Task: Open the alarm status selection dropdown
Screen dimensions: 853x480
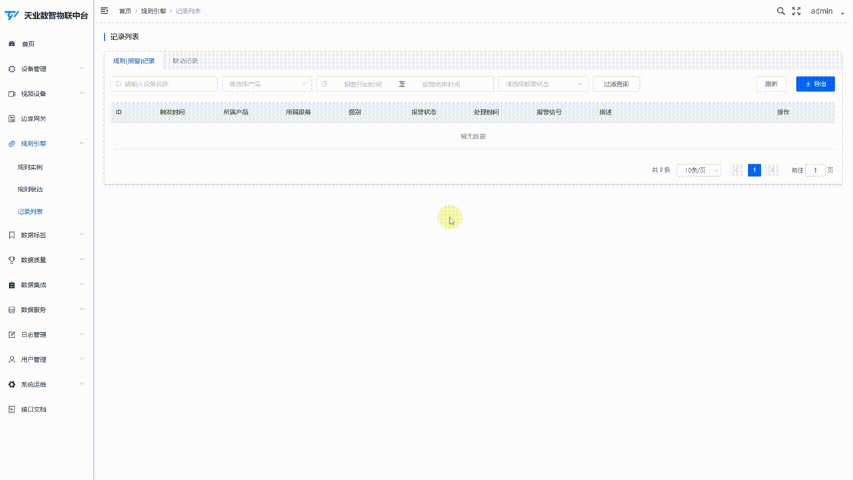Action: coord(543,84)
